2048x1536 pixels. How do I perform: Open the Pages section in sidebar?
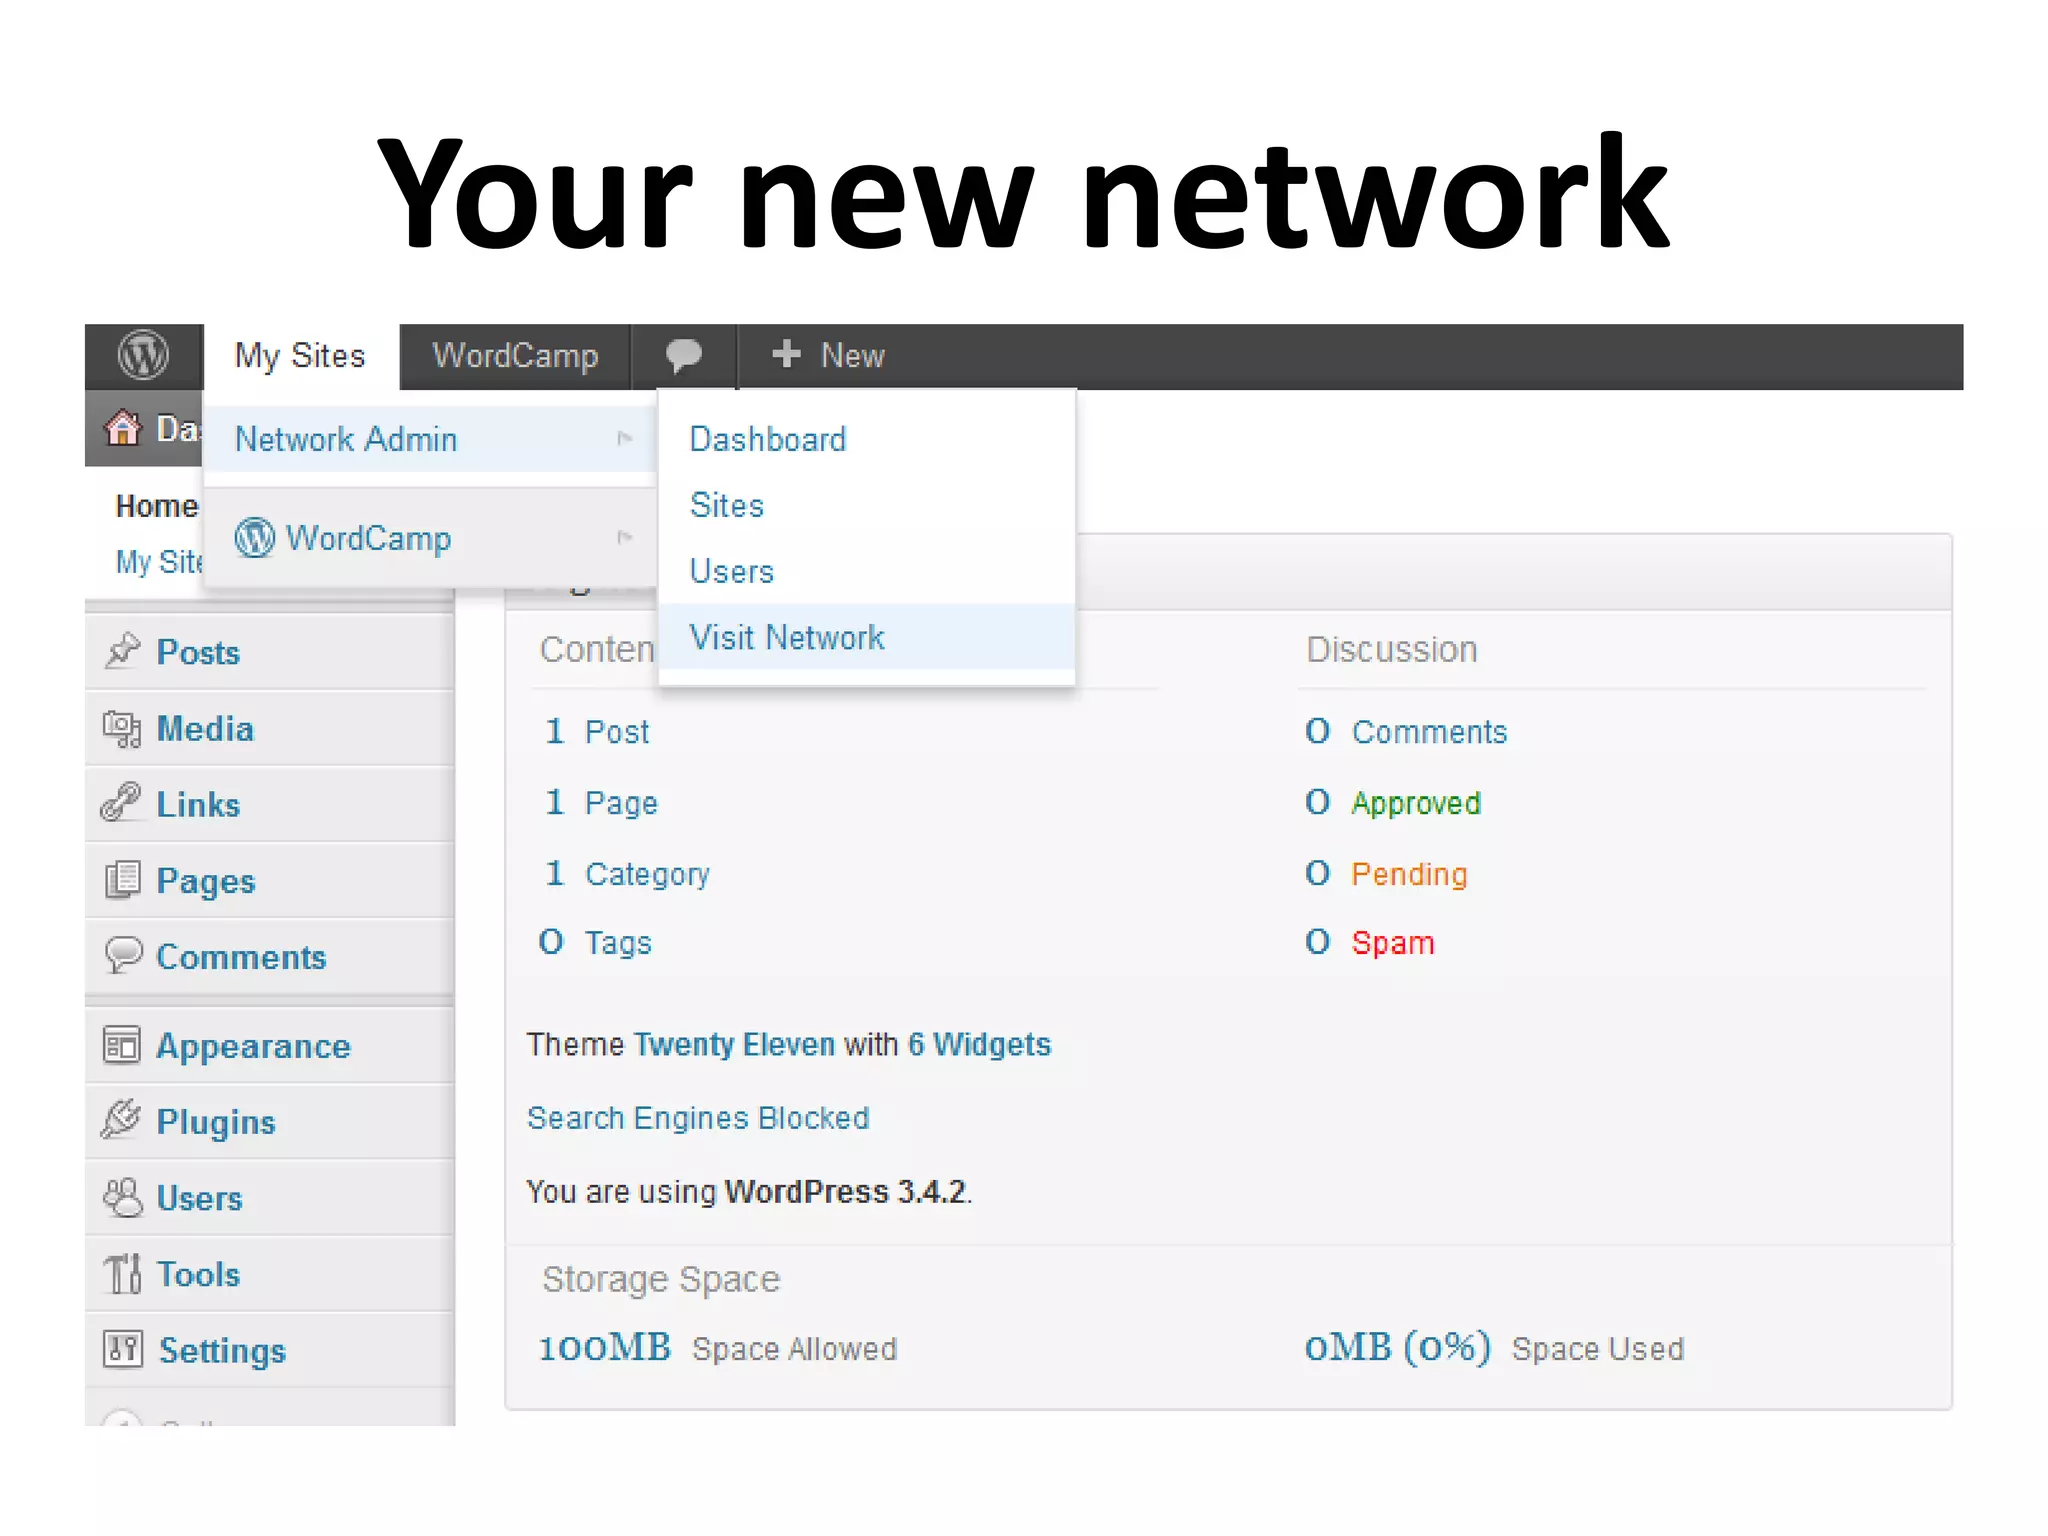206,881
